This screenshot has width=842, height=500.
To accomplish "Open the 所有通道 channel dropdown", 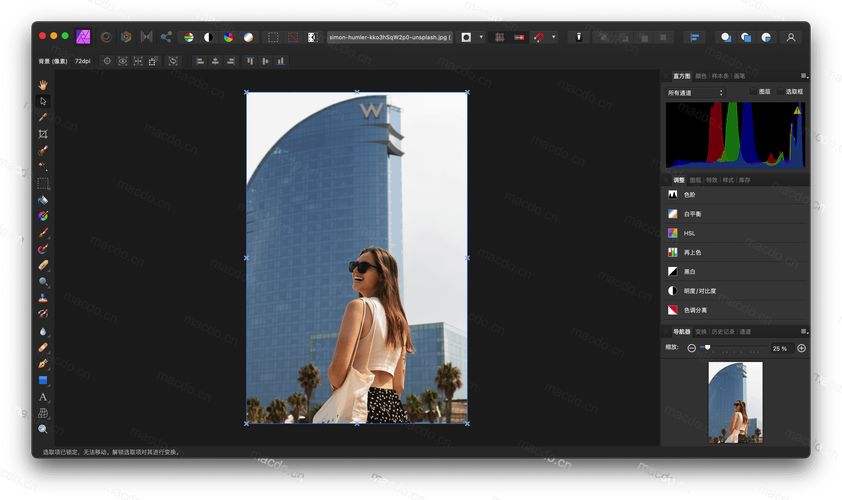I will [694, 92].
